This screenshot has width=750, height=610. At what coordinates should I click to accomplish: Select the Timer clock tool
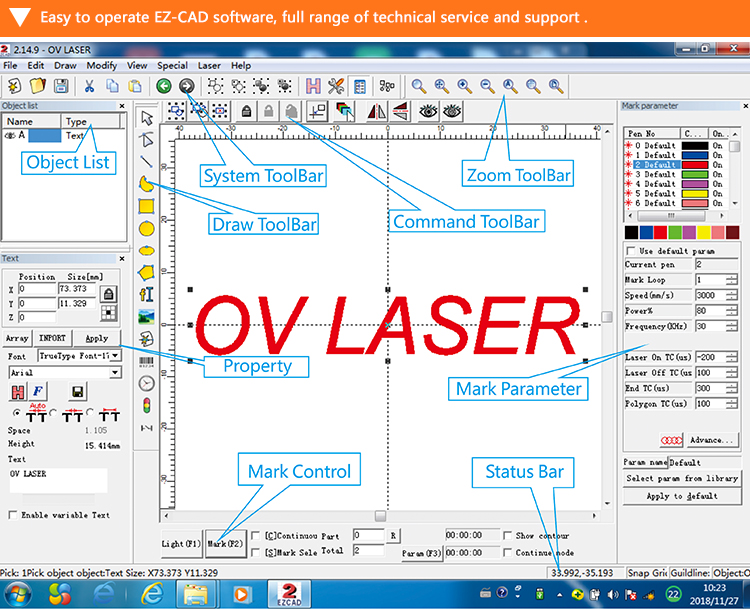[x=146, y=383]
